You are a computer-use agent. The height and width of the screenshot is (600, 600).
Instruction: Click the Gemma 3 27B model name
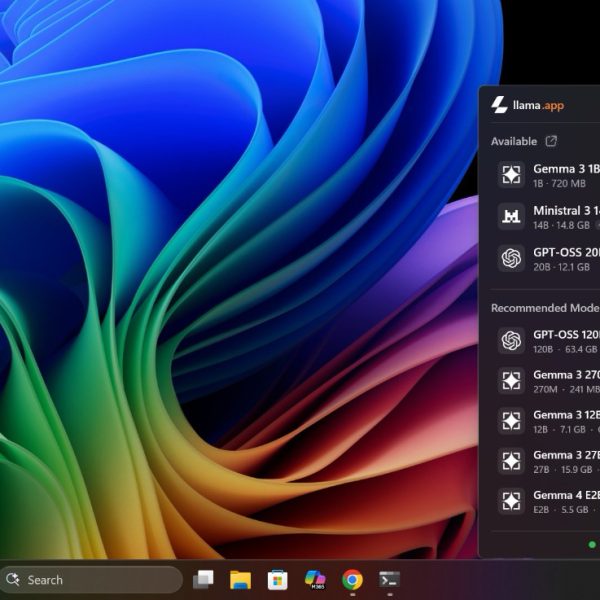pyautogui.click(x=566, y=455)
